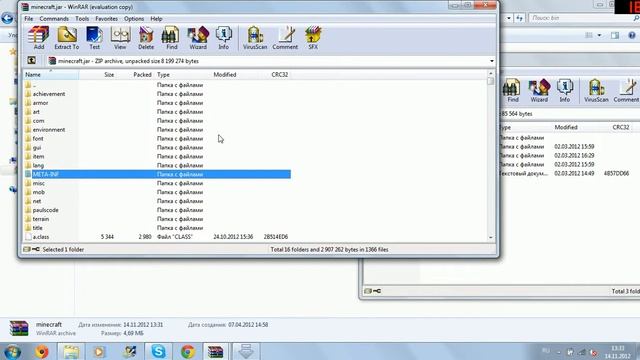Click the Delete toolbar icon
The height and width of the screenshot is (360, 640).
click(x=146, y=38)
